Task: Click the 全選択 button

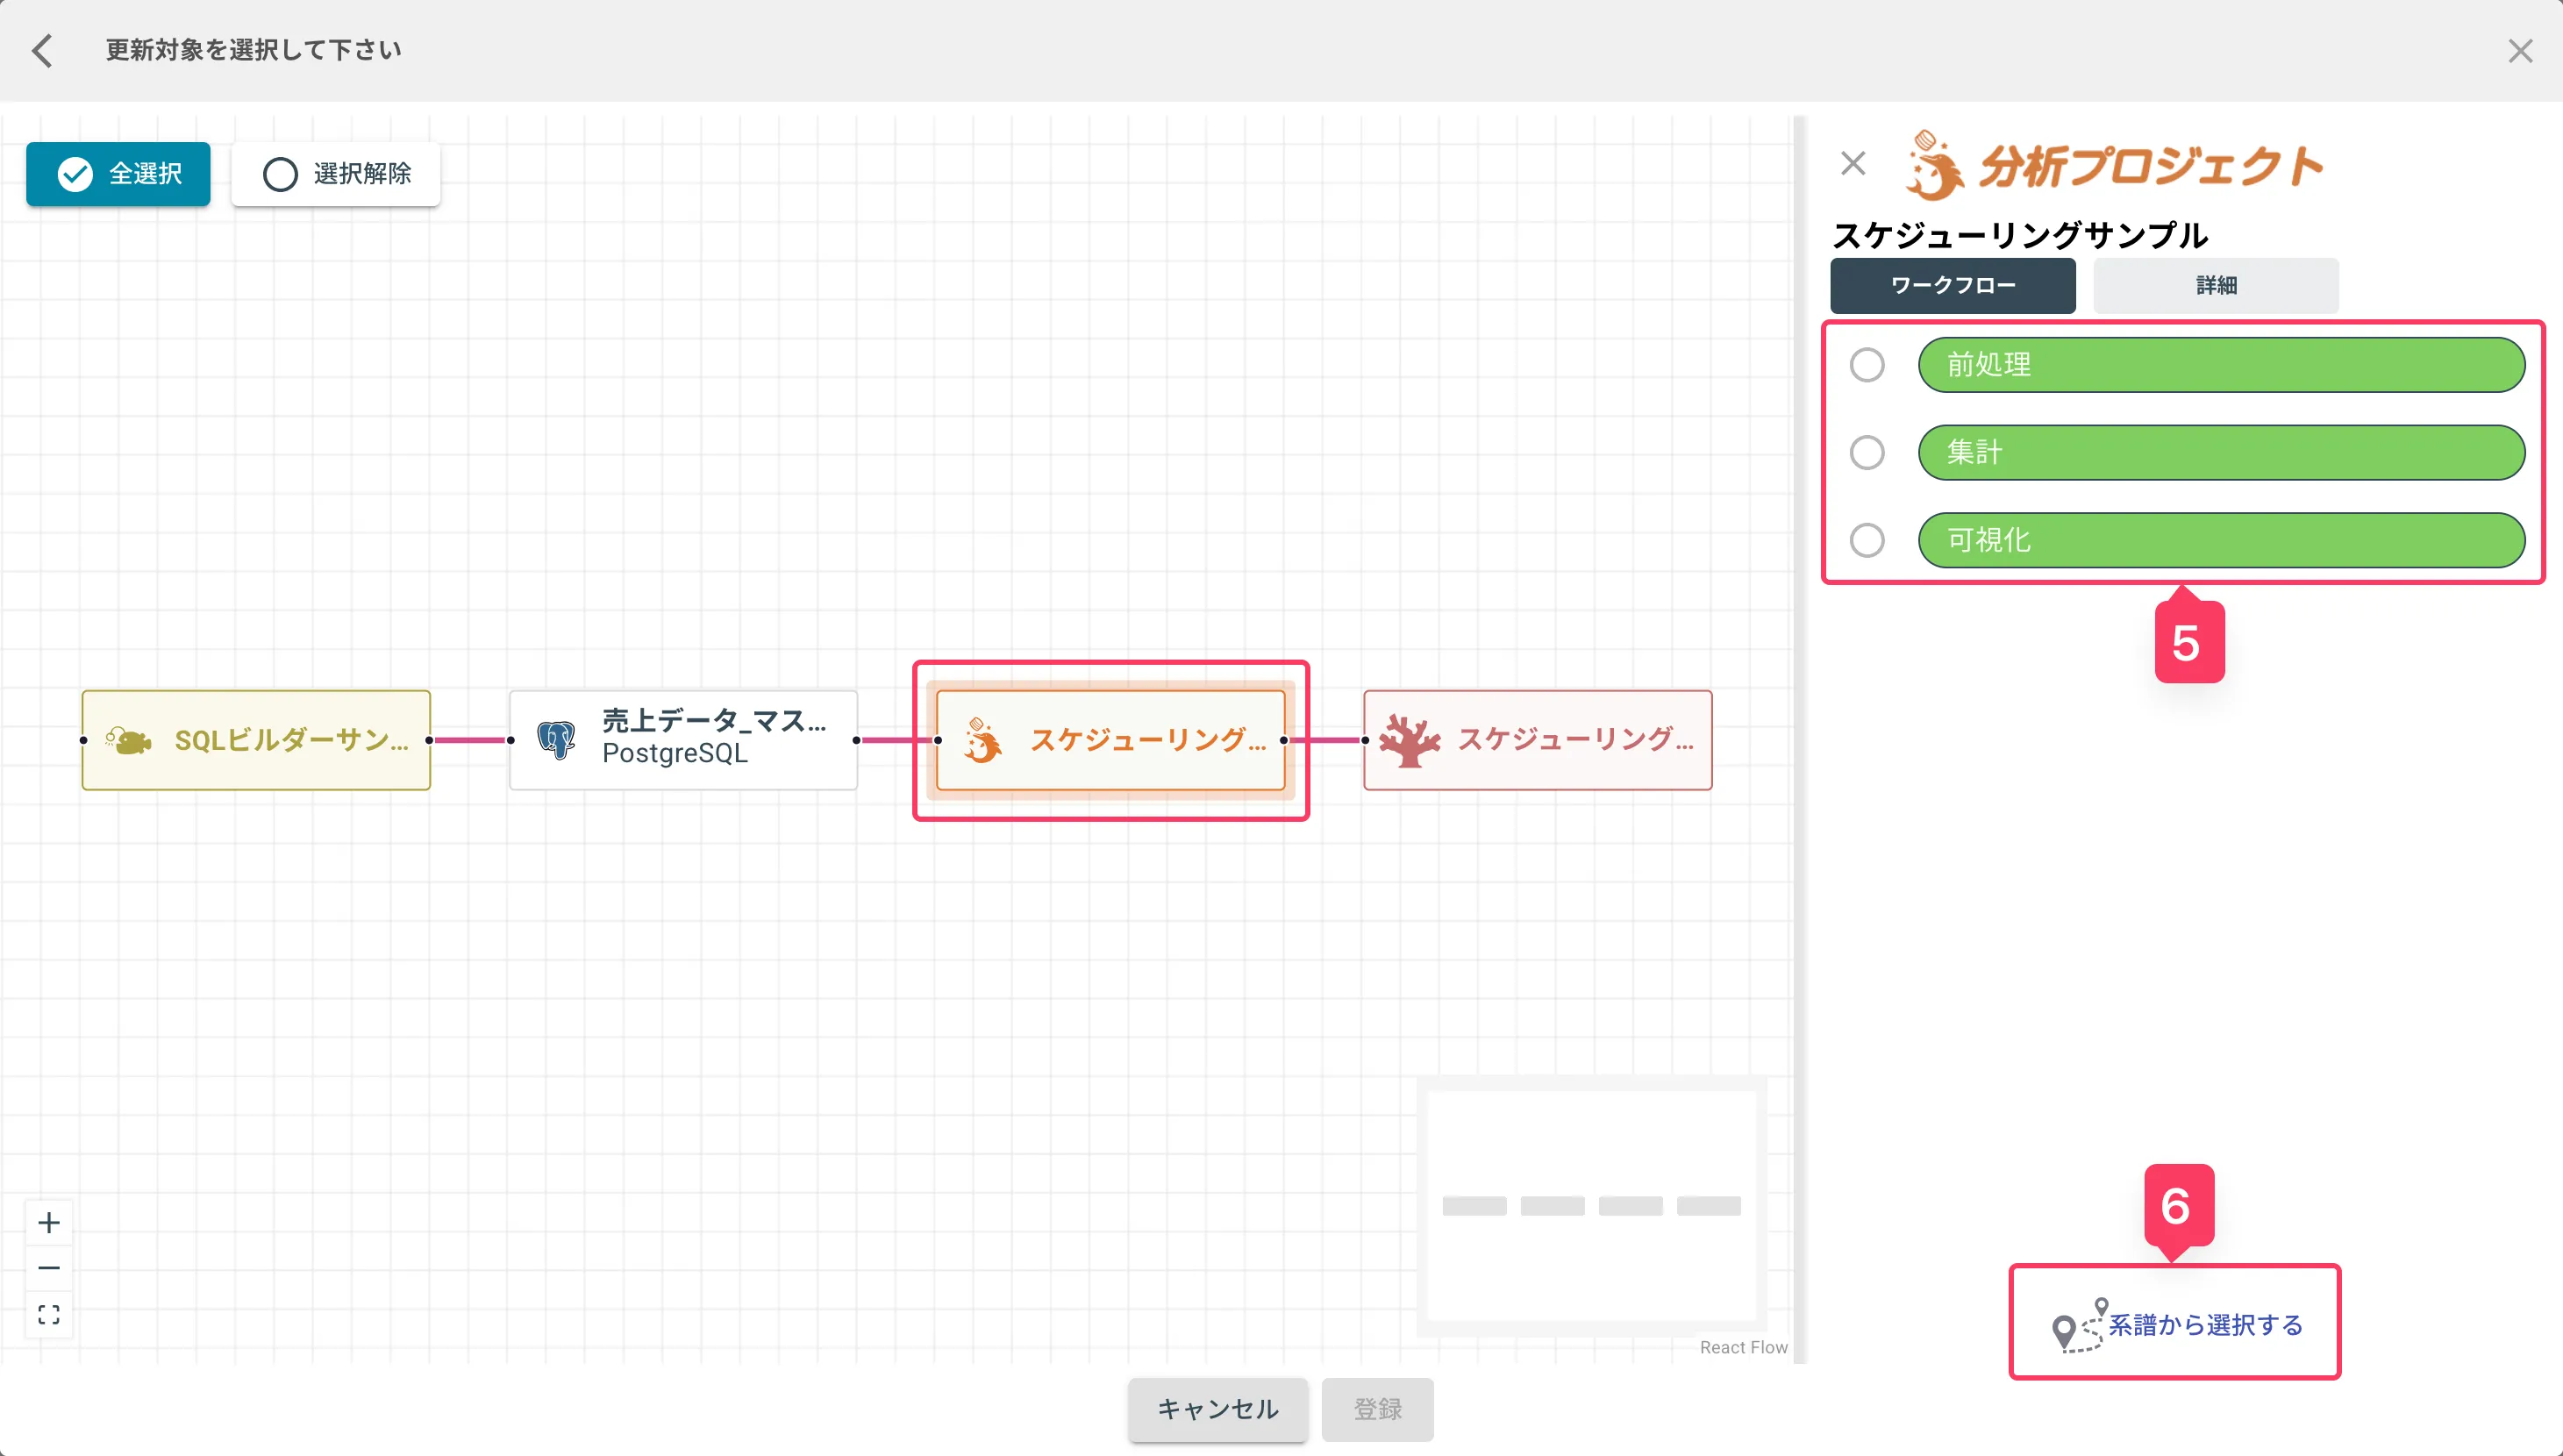Action: click(118, 174)
